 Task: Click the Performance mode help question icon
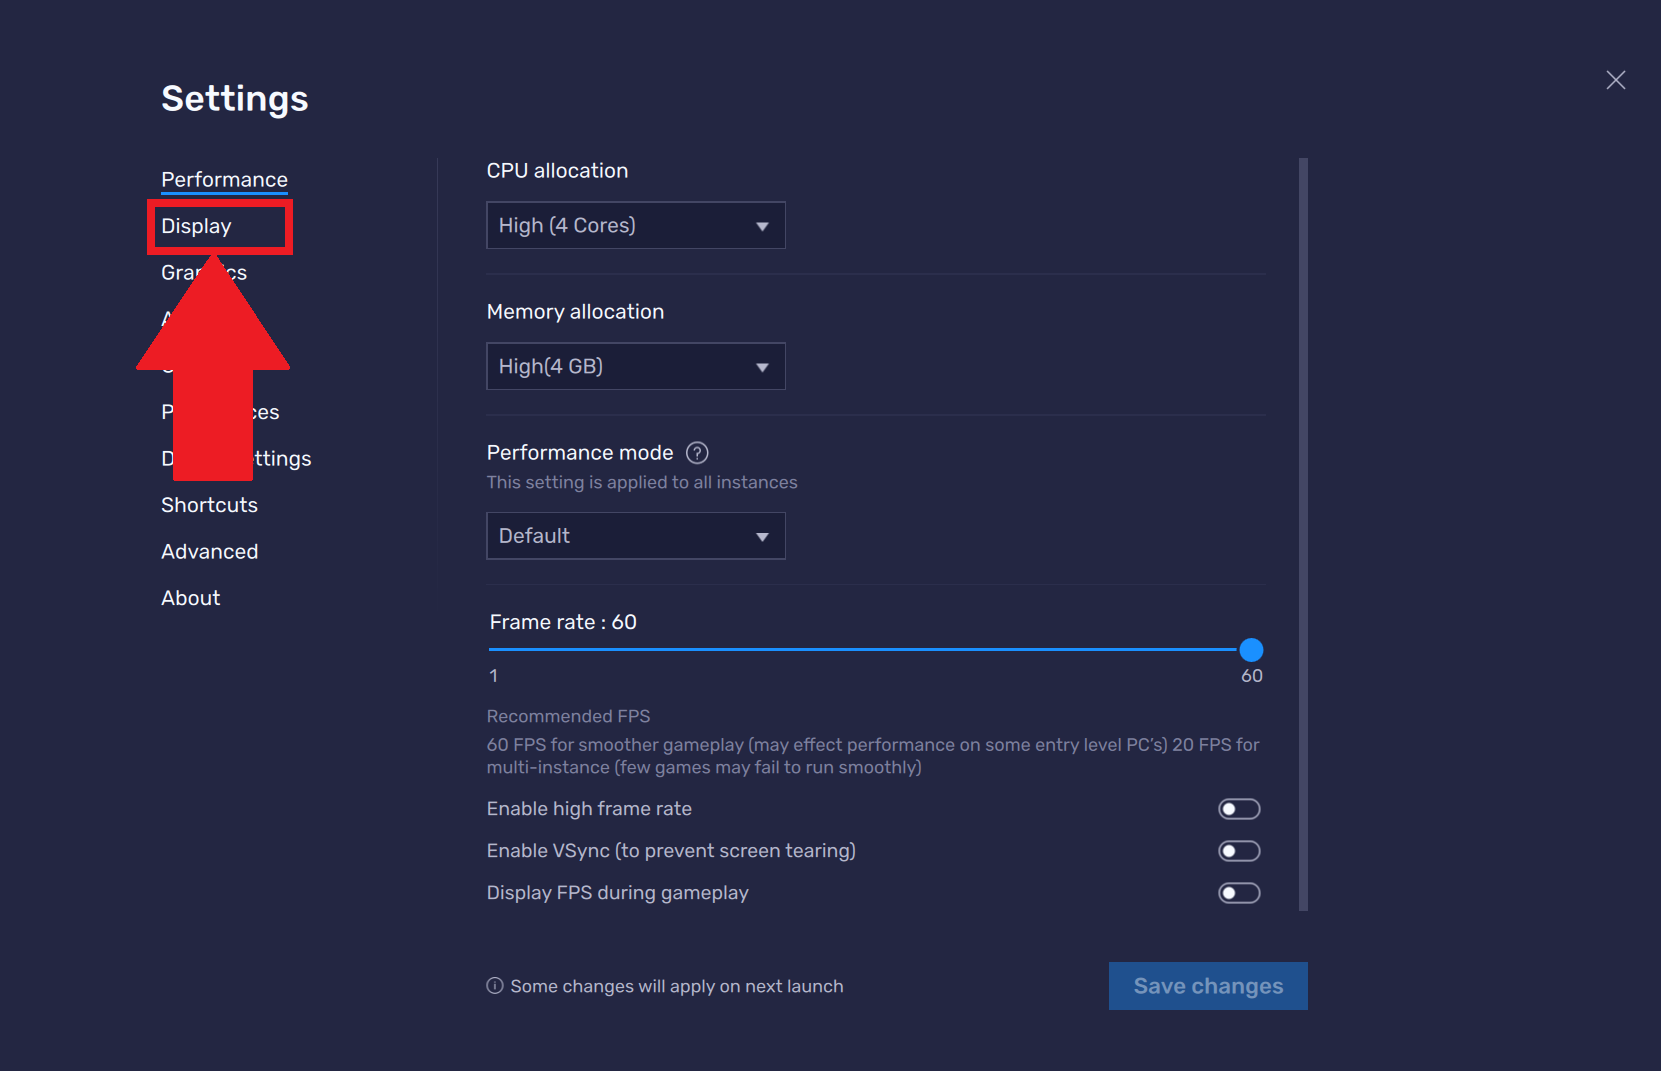click(x=697, y=453)
